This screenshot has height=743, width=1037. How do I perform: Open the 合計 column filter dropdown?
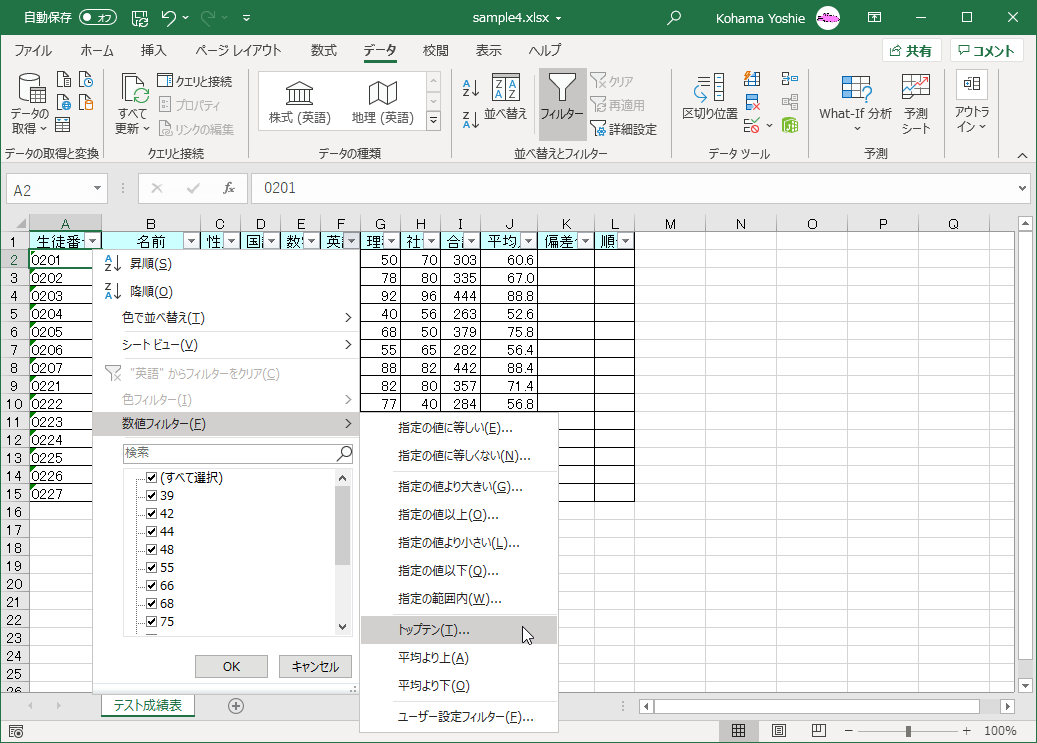coord(472,241)
